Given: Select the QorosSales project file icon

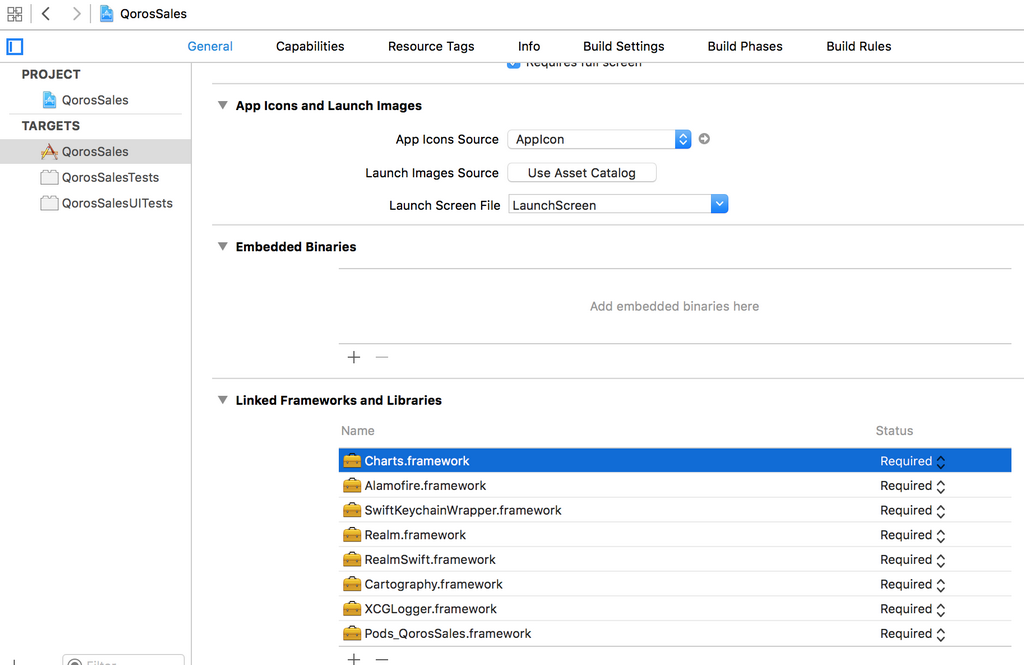Looking at the screenshot, I should [49, 100].
